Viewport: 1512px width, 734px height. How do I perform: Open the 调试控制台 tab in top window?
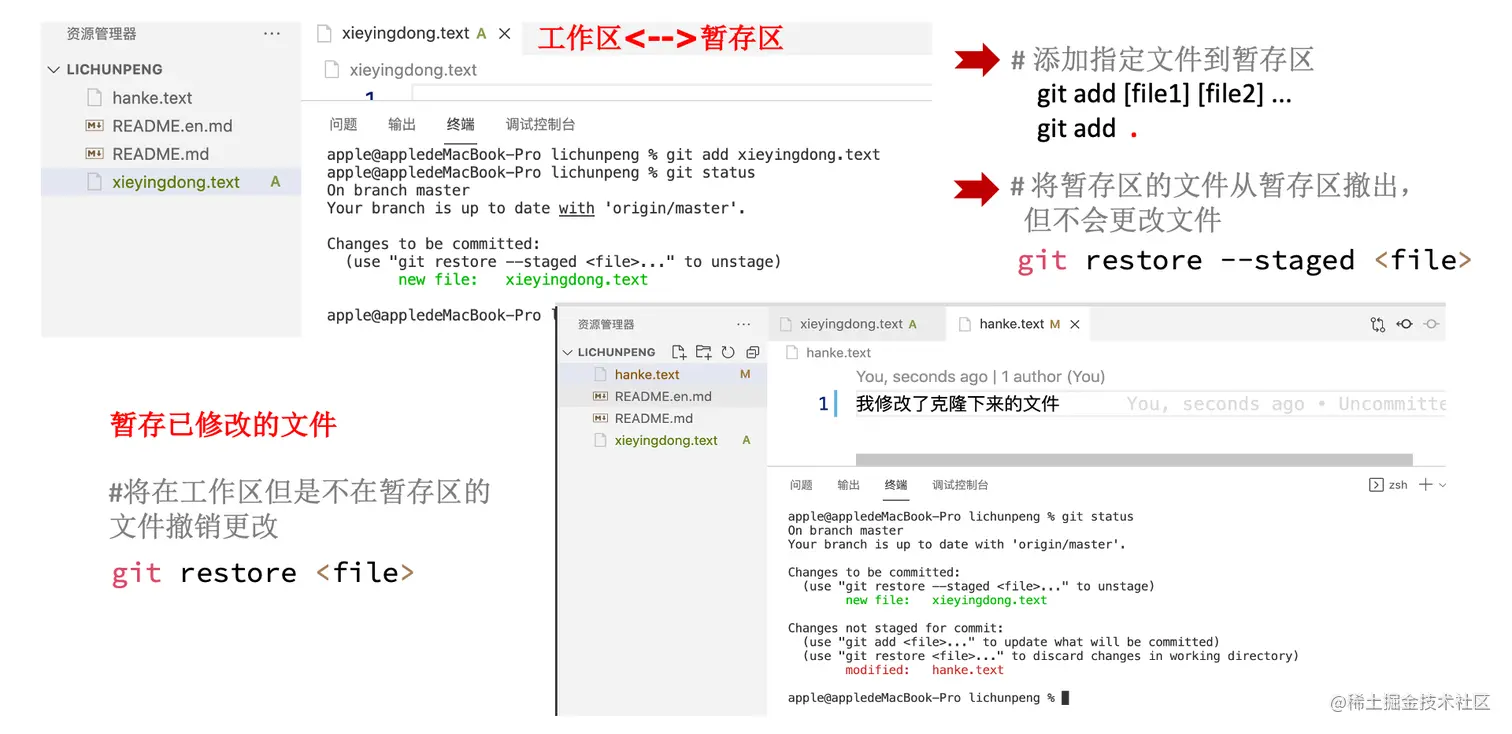(x=541, y=125)
